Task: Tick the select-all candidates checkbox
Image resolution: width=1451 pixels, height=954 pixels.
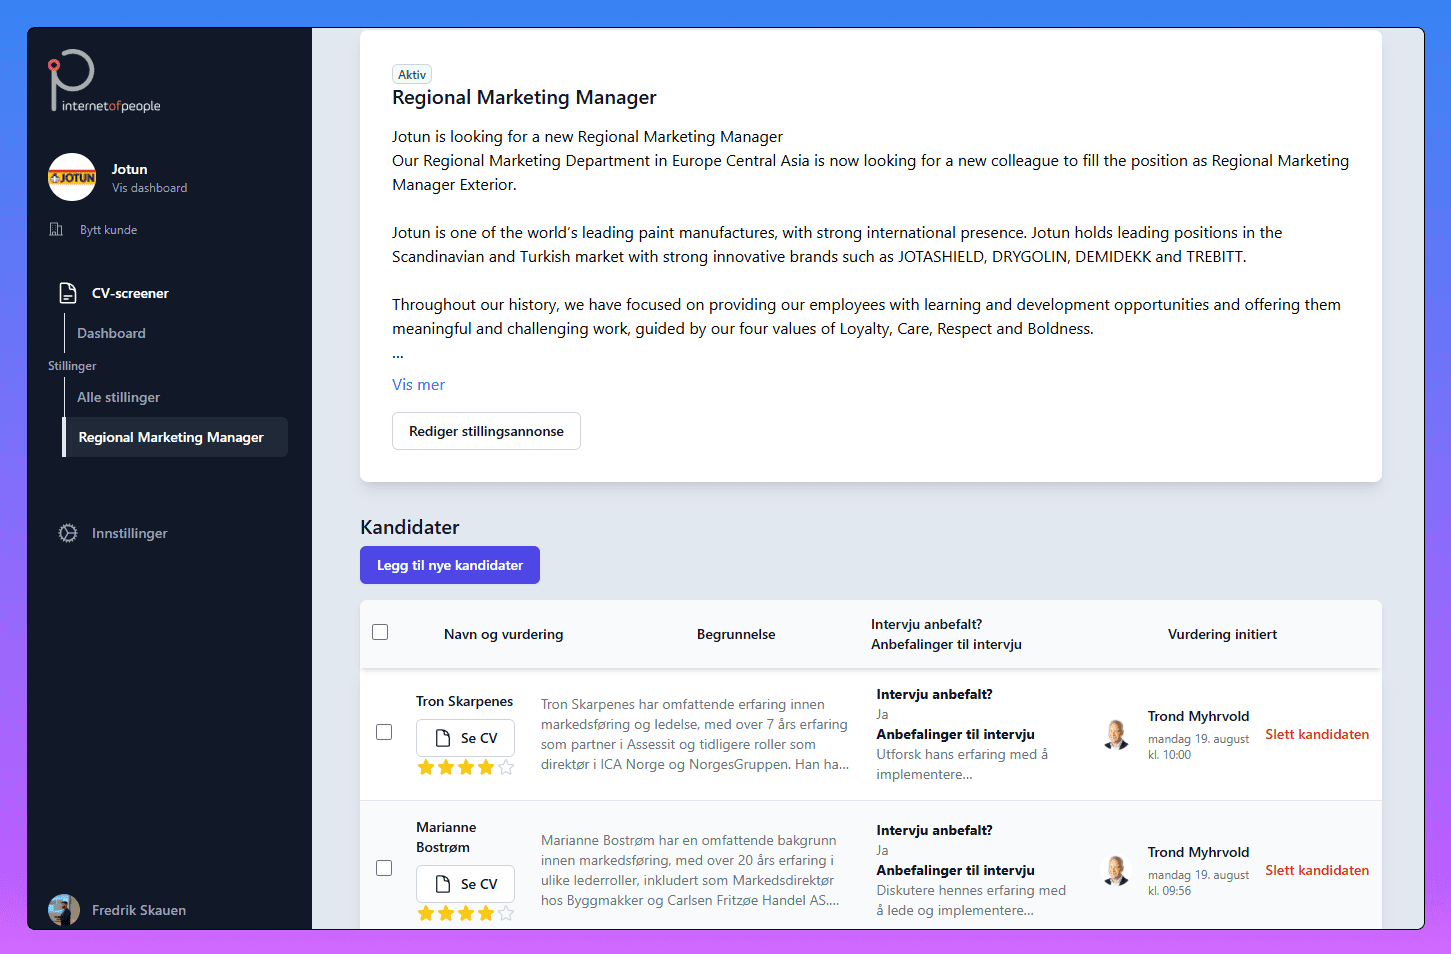Action: click(x=380, y=632)
